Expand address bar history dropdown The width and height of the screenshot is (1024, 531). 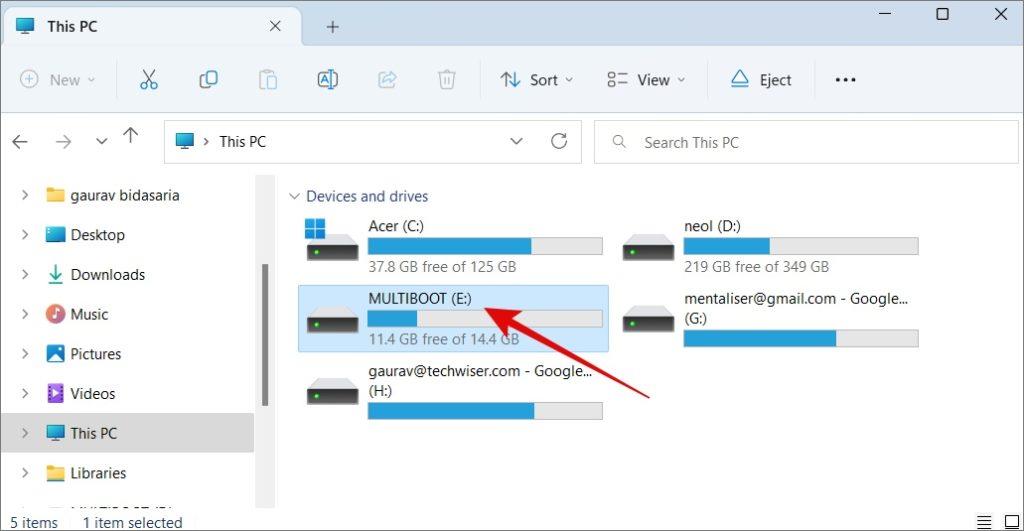(516, 141)
